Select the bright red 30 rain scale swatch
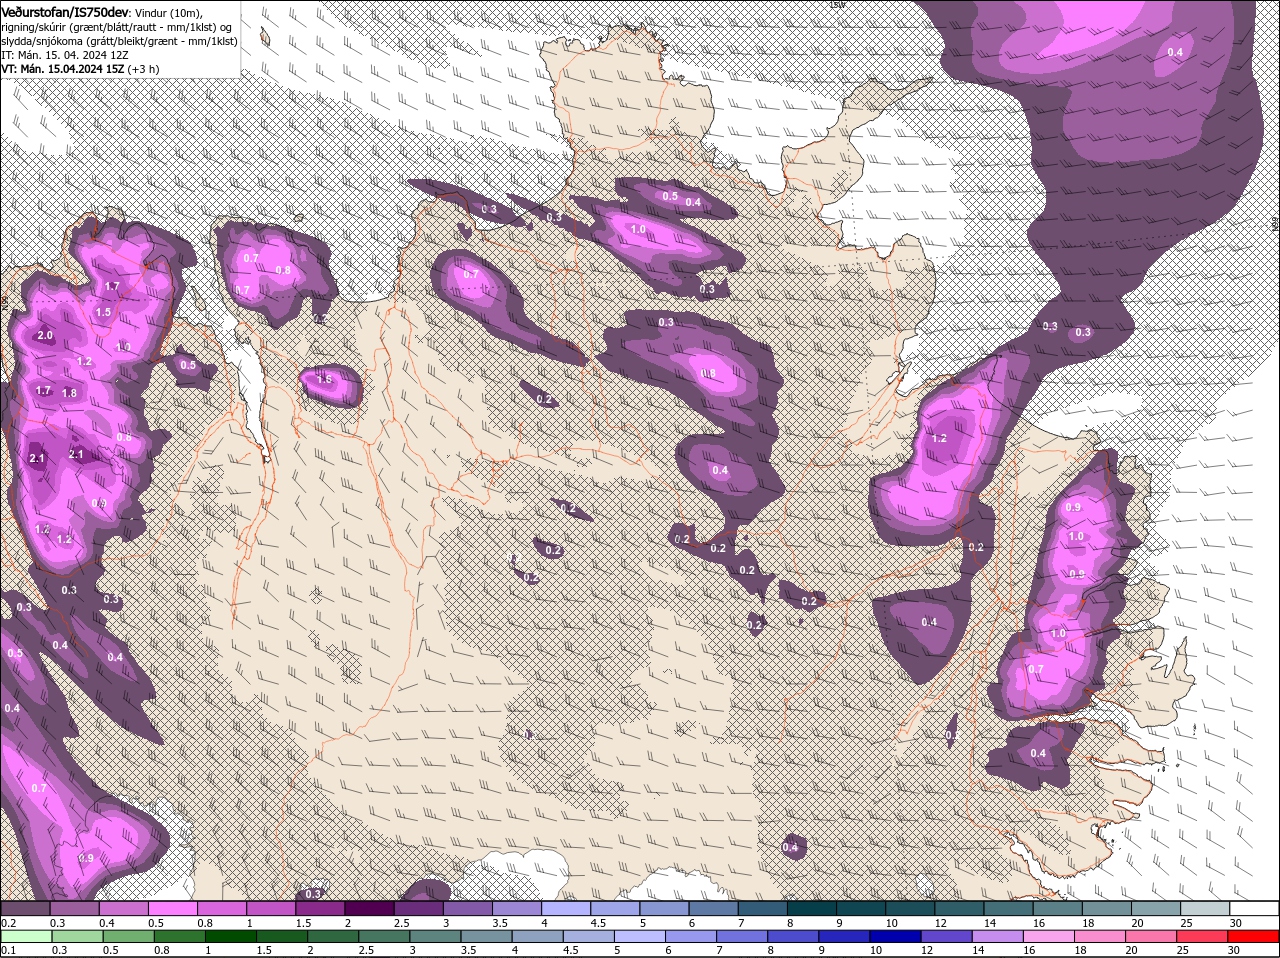 tap(1254, 936)
